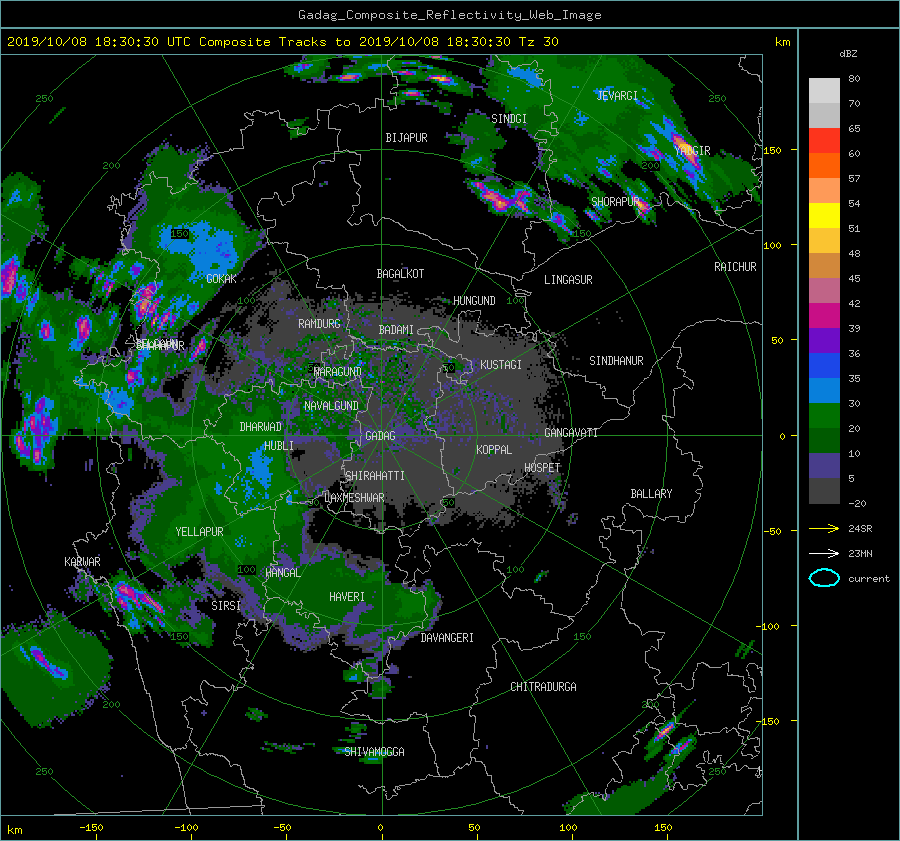Choose the dark grey -20 to 5 dBZ swatch
Screen dimensions: 900x841
(x=824, y=490)
